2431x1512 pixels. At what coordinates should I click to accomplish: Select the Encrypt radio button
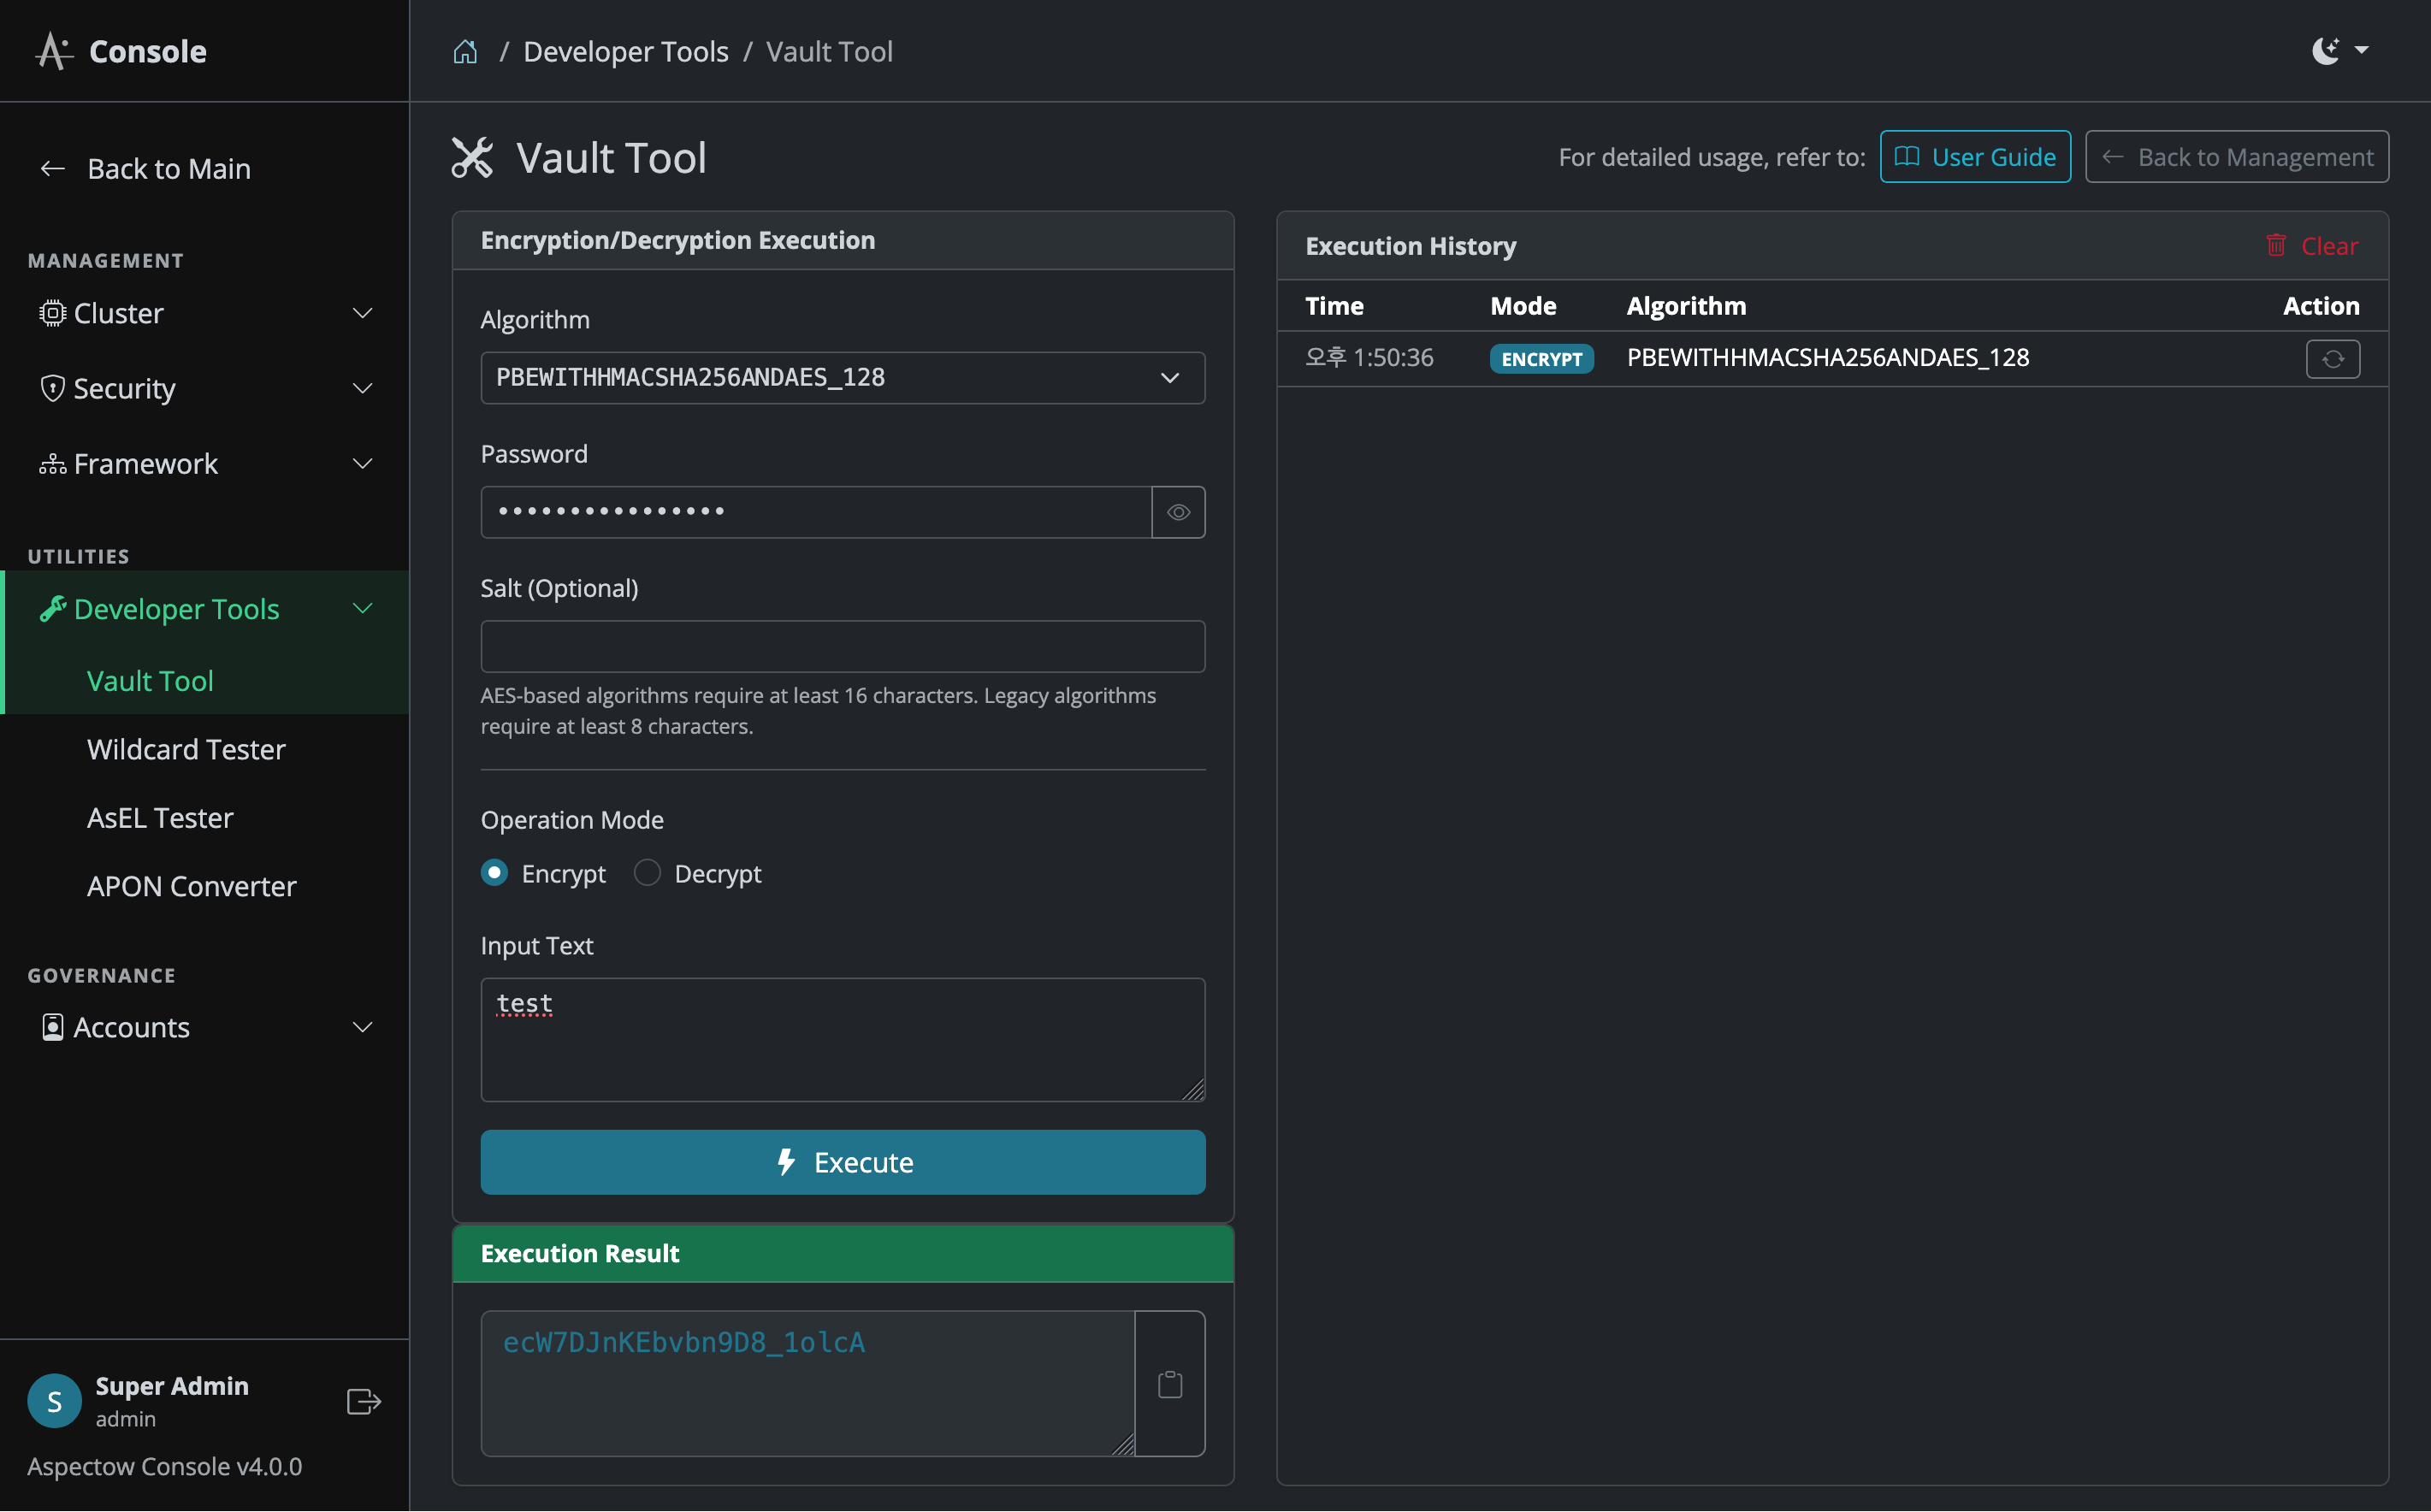494,873
